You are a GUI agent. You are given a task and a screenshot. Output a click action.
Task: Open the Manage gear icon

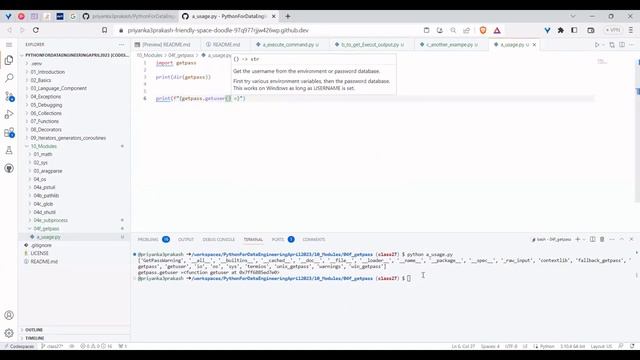tap(9, 333)
